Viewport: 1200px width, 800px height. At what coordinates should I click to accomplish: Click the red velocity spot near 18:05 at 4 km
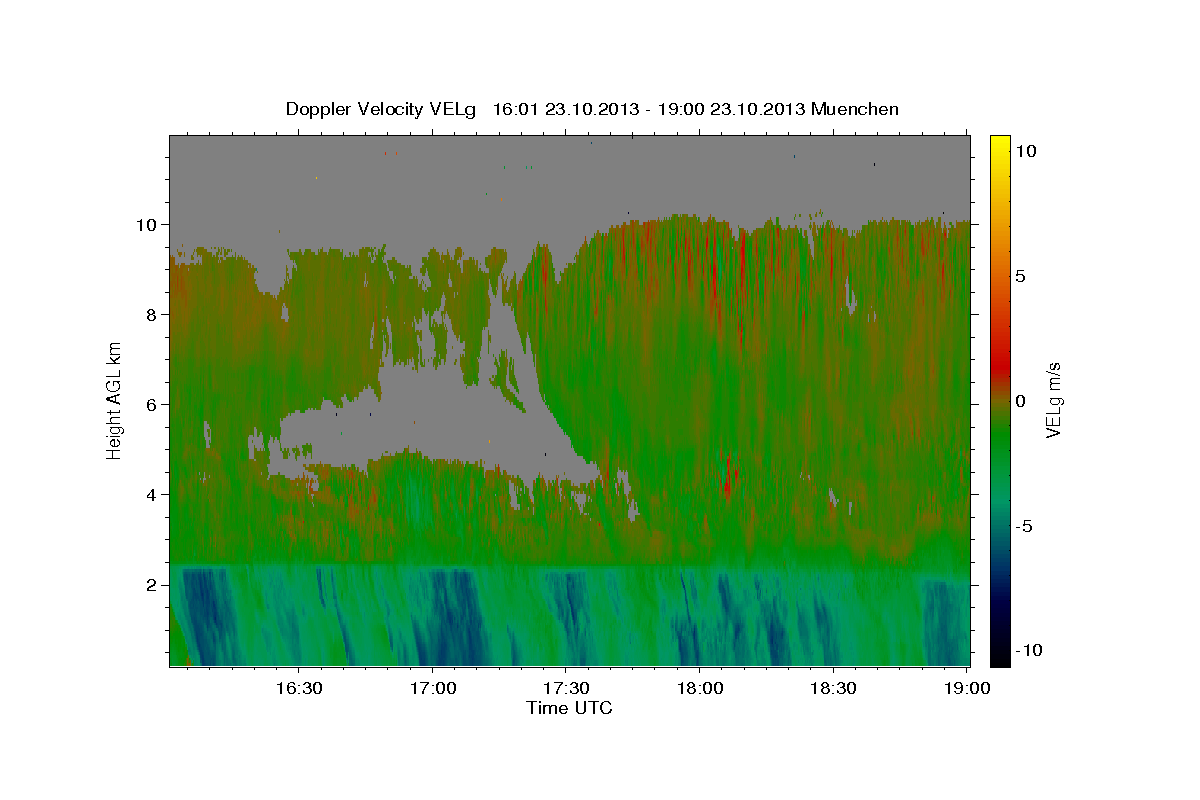(729, 478)
